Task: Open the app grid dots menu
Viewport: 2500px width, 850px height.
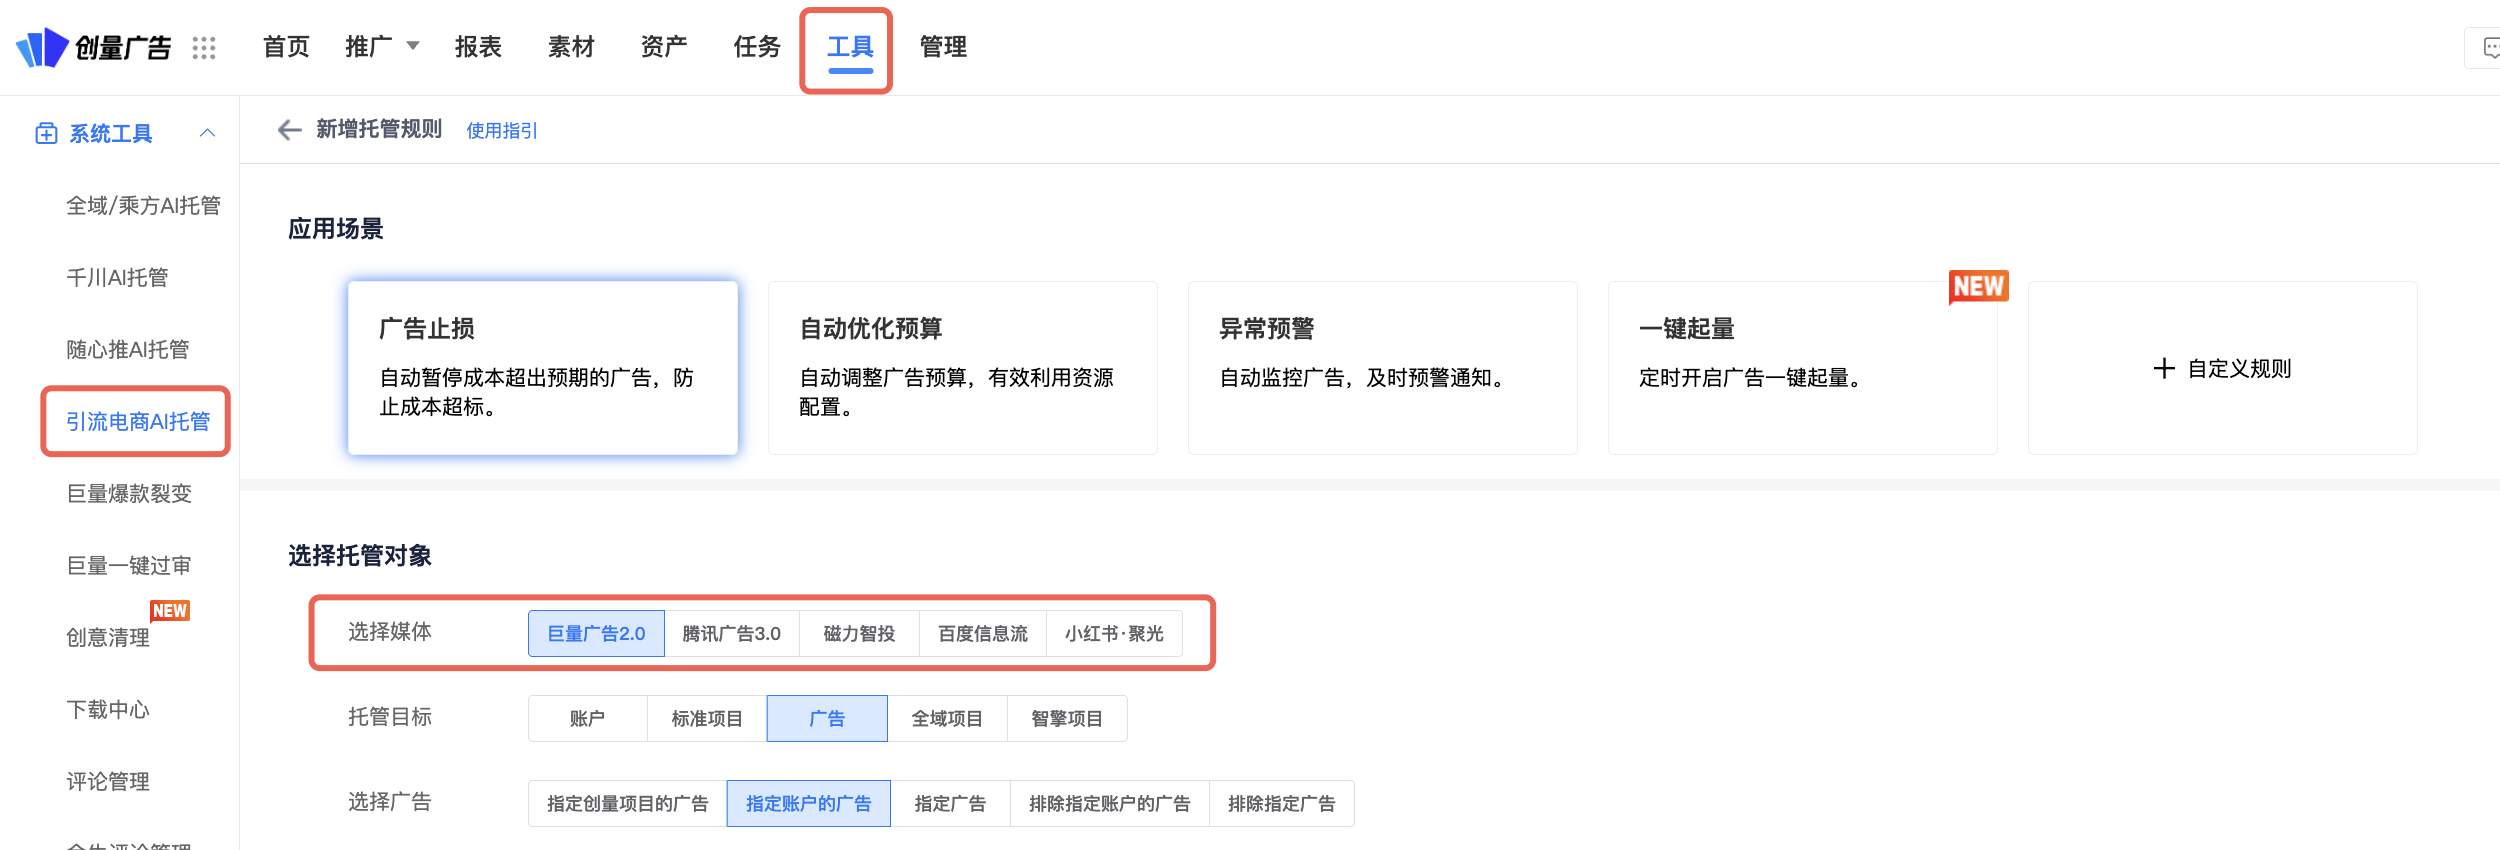Action: pos(204,48)
